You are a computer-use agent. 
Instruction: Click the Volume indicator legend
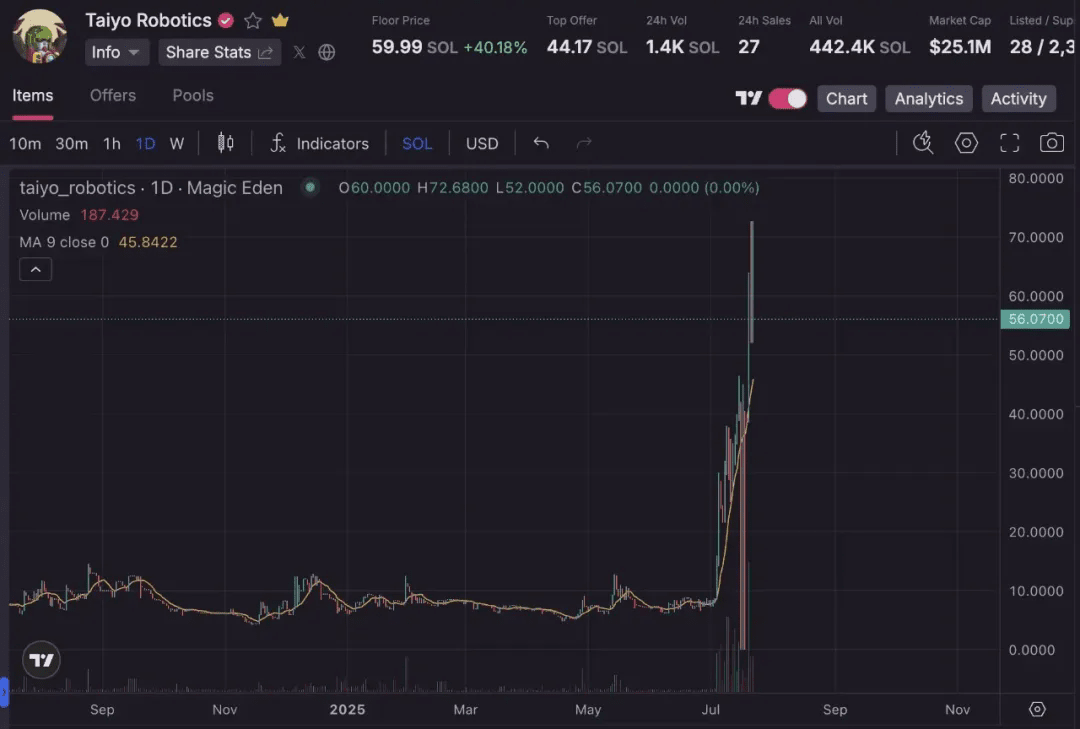[x=79, y=215]
